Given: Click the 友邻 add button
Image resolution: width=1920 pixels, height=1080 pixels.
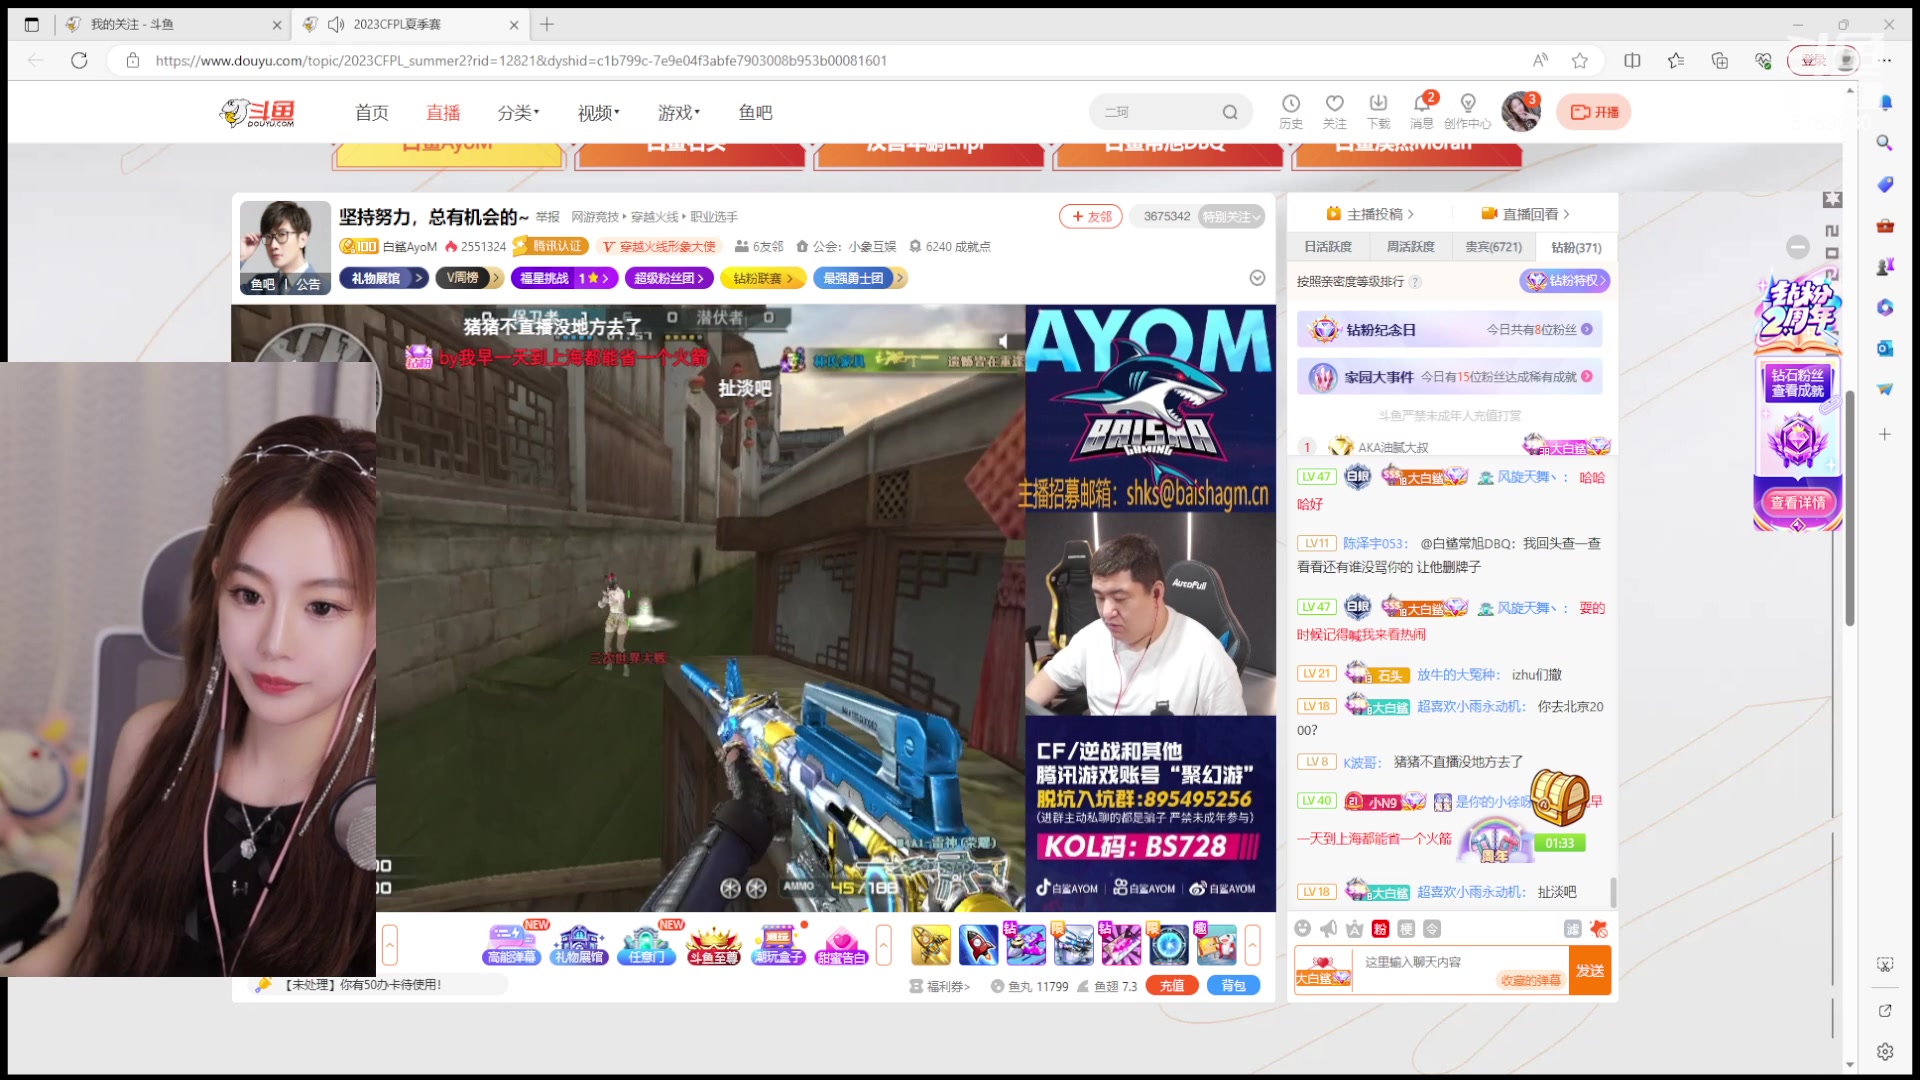Looking at the screenshot, I should [1091, 216].
